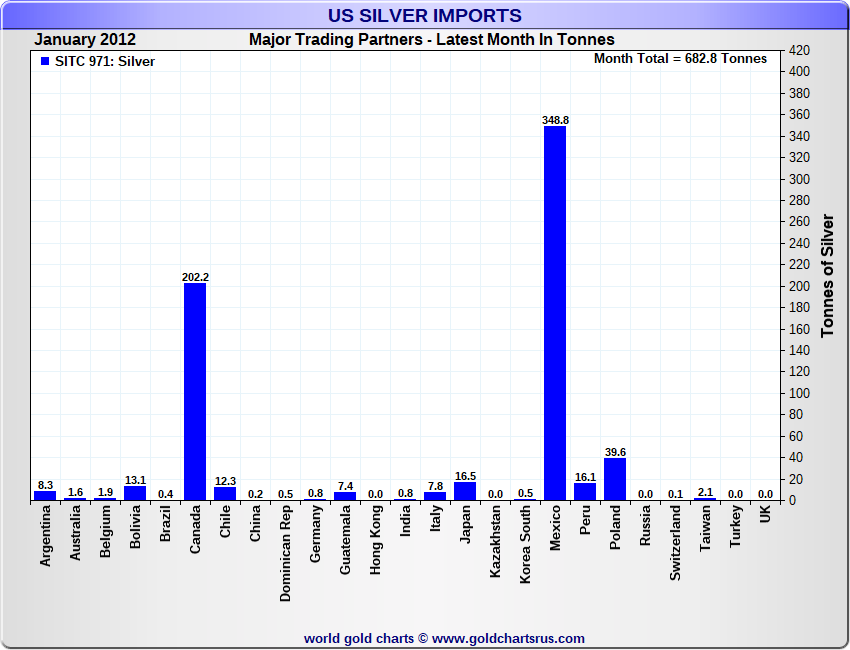Click the Dominican Rep x-axis label
Image resolution: width=850 pixels, height=650 pixels.
(286, 551)
